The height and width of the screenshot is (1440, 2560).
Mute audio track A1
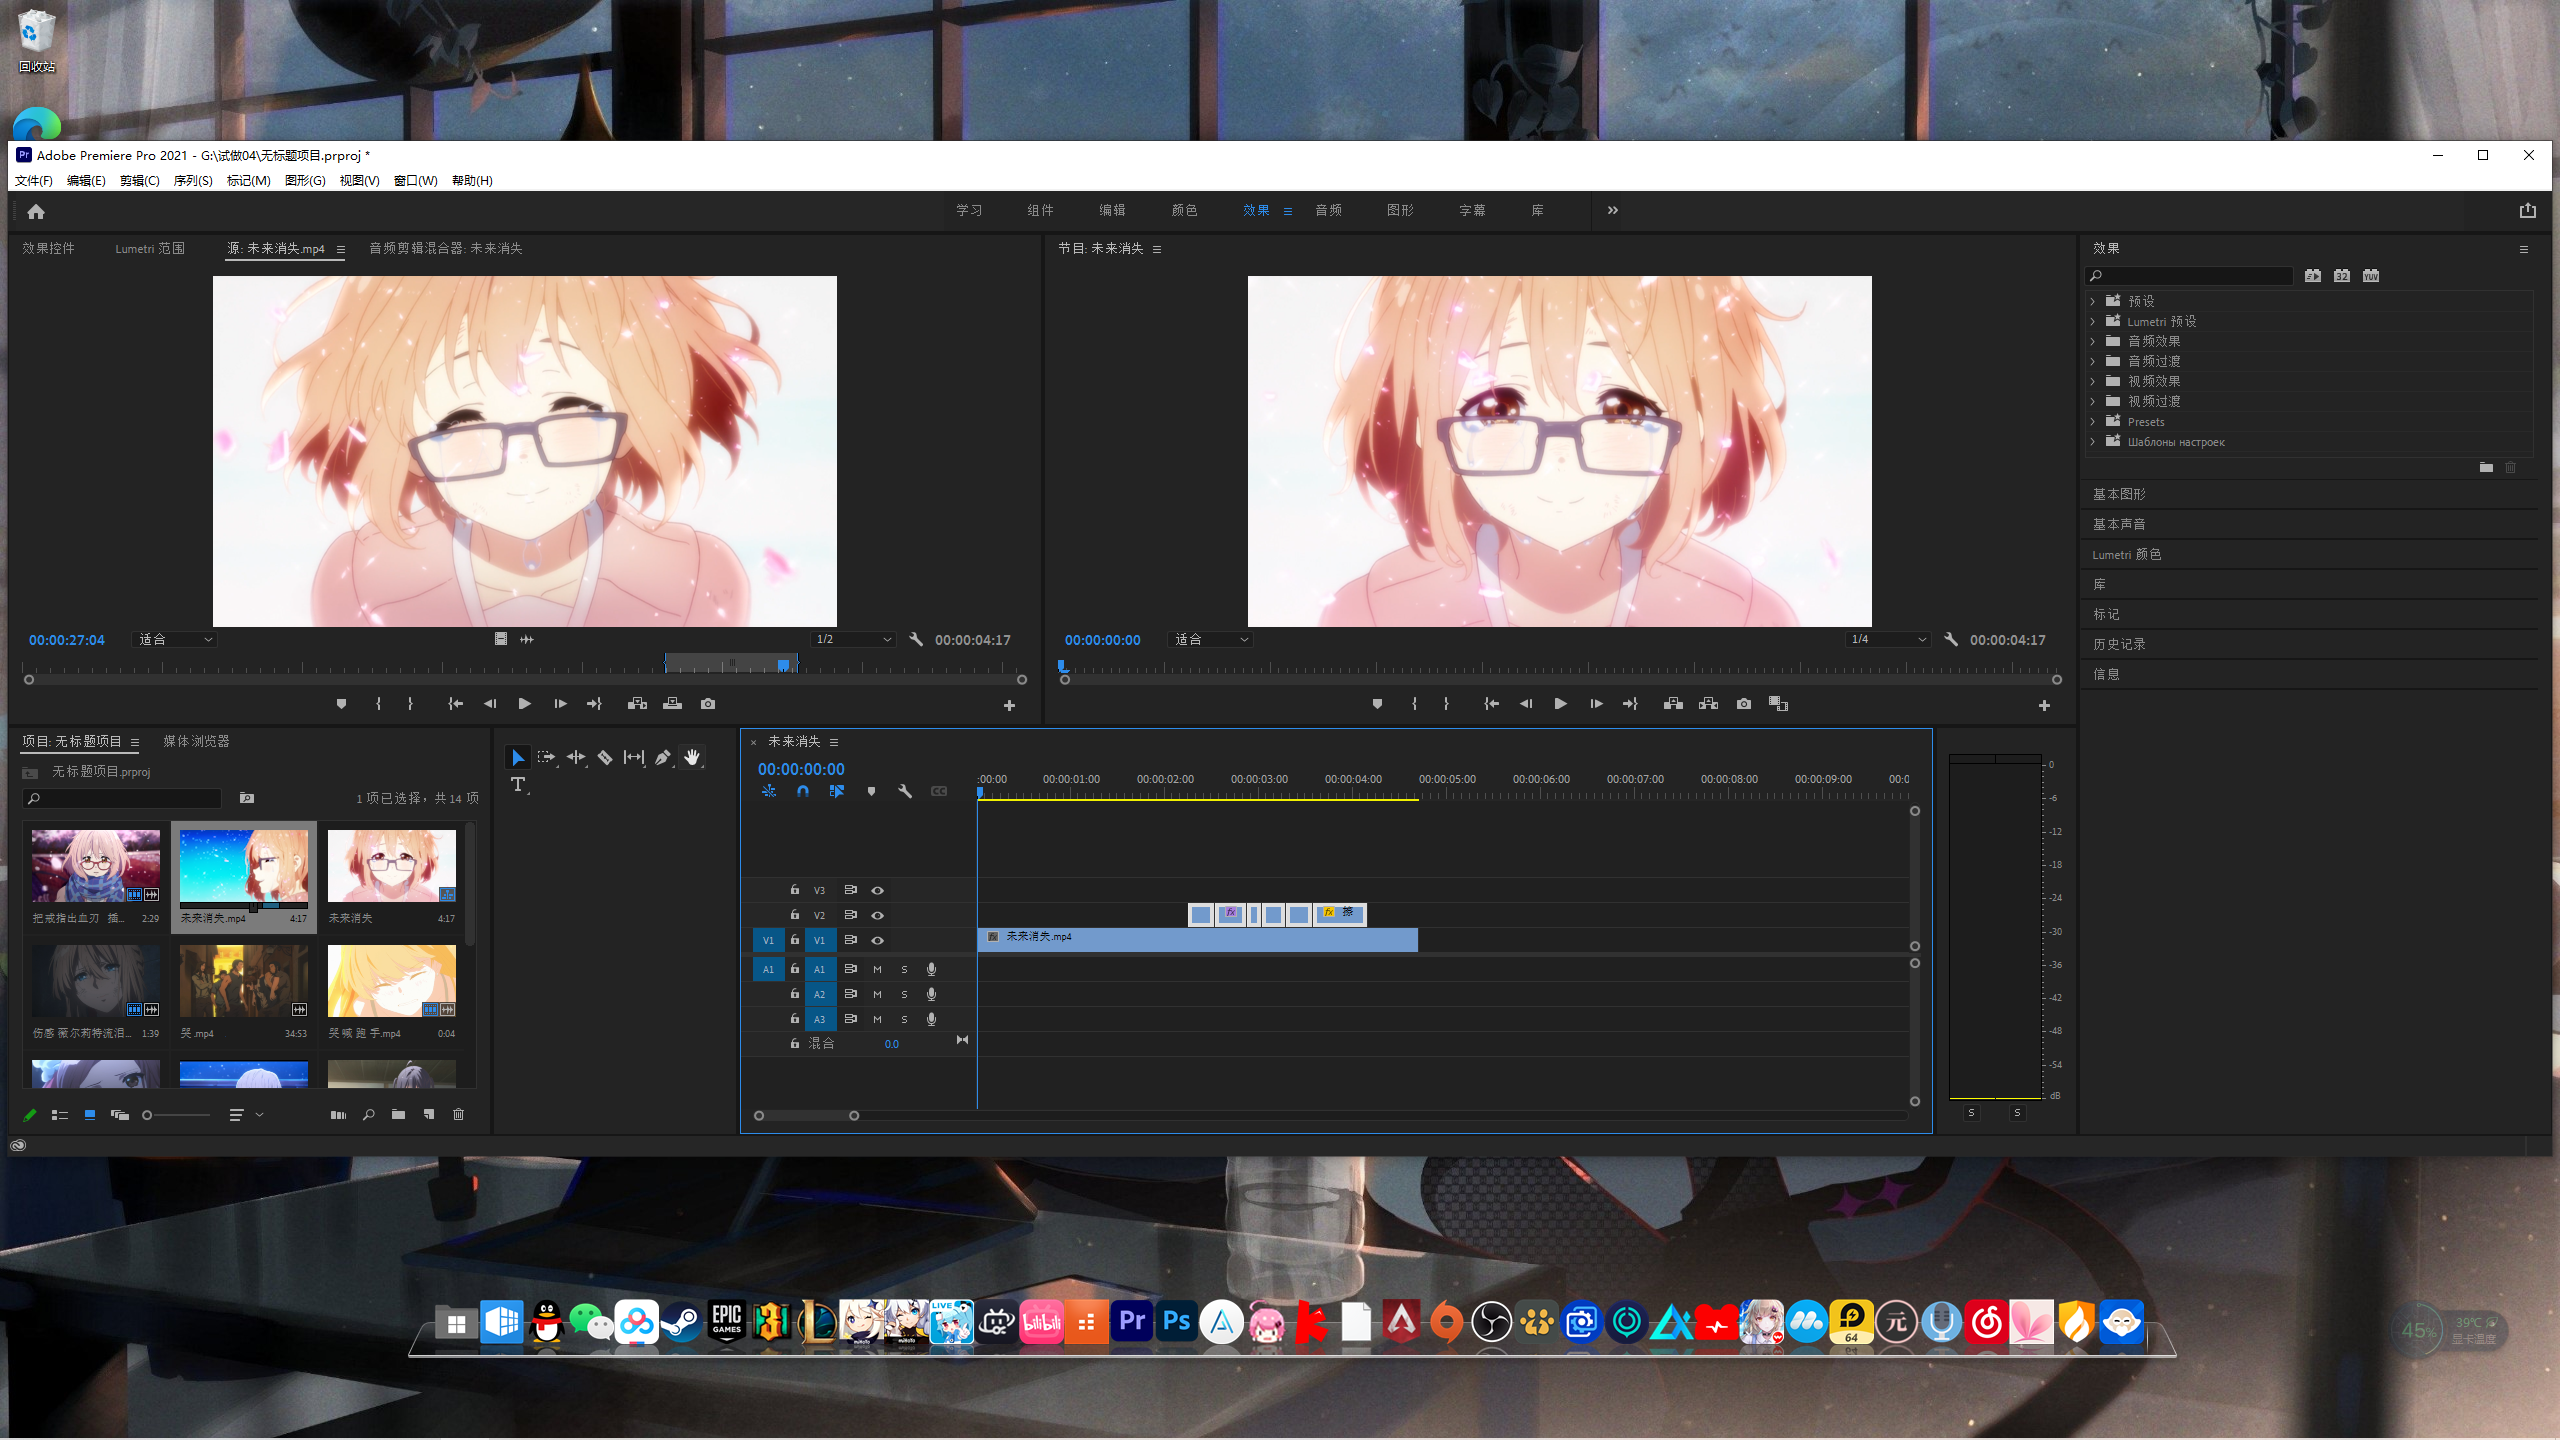tap(877, 969)
